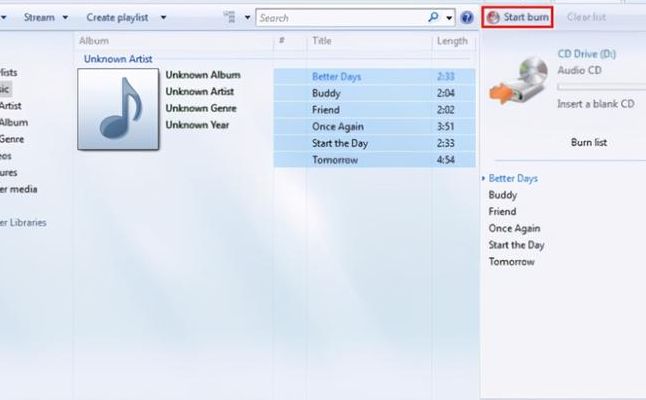Open Other Libraries in navigation pane
646x400 pixels.
point(23,222)
